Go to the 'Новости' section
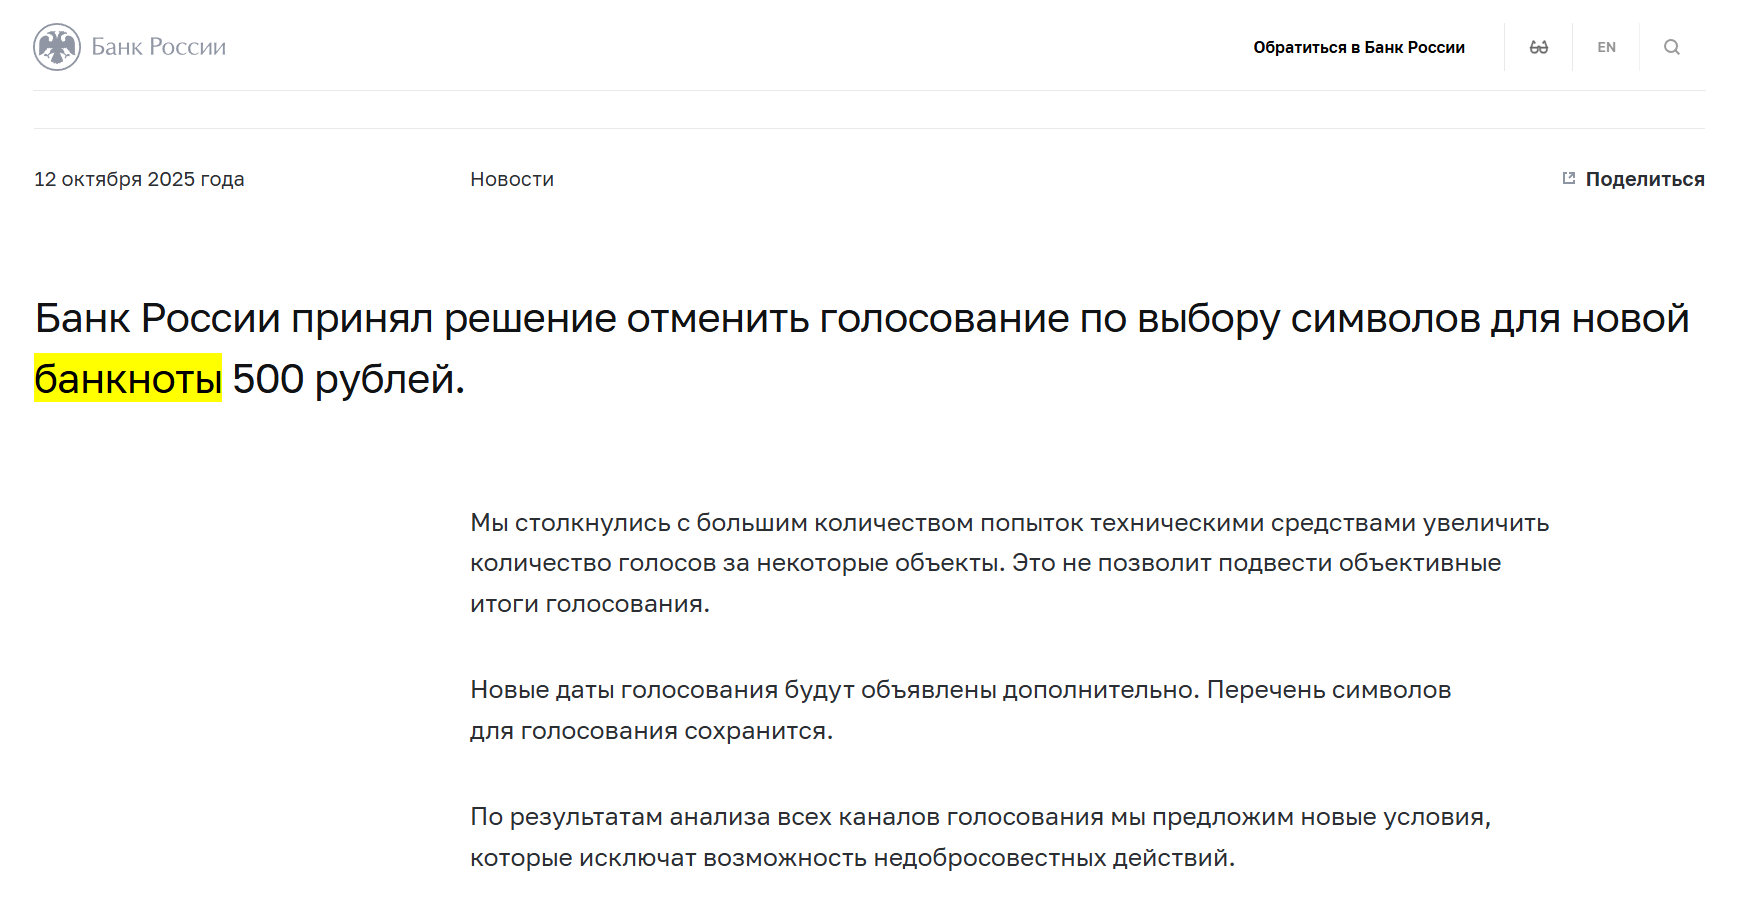 point(511,179)
